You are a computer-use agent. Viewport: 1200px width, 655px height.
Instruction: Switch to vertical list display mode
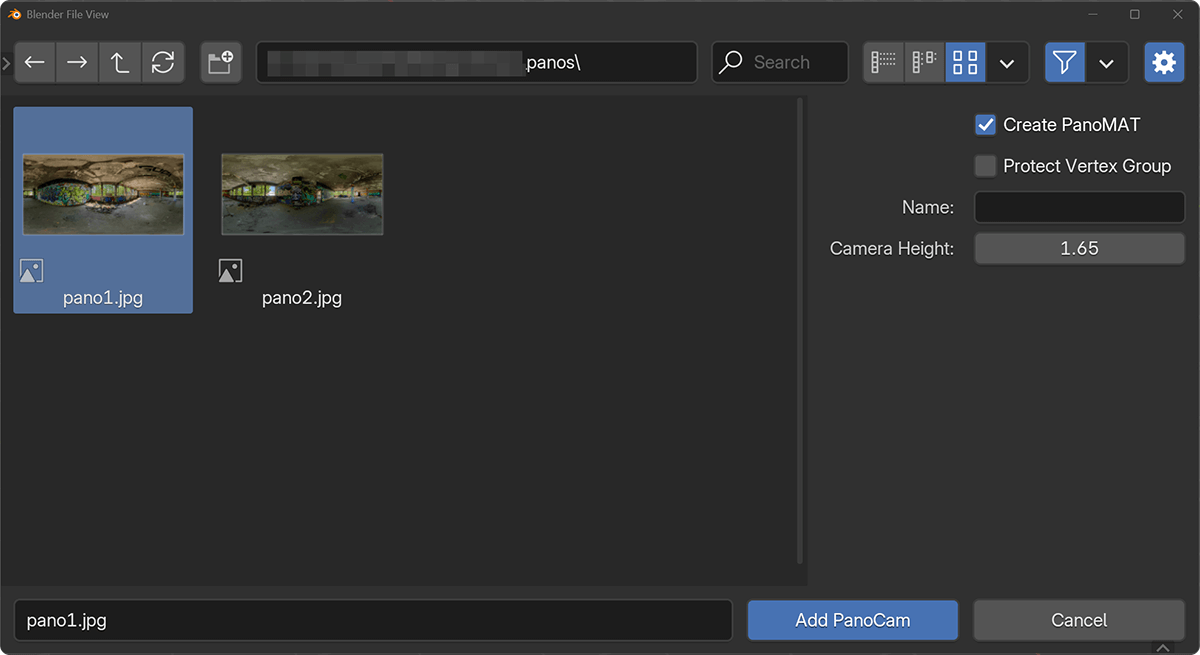(883, 63)
